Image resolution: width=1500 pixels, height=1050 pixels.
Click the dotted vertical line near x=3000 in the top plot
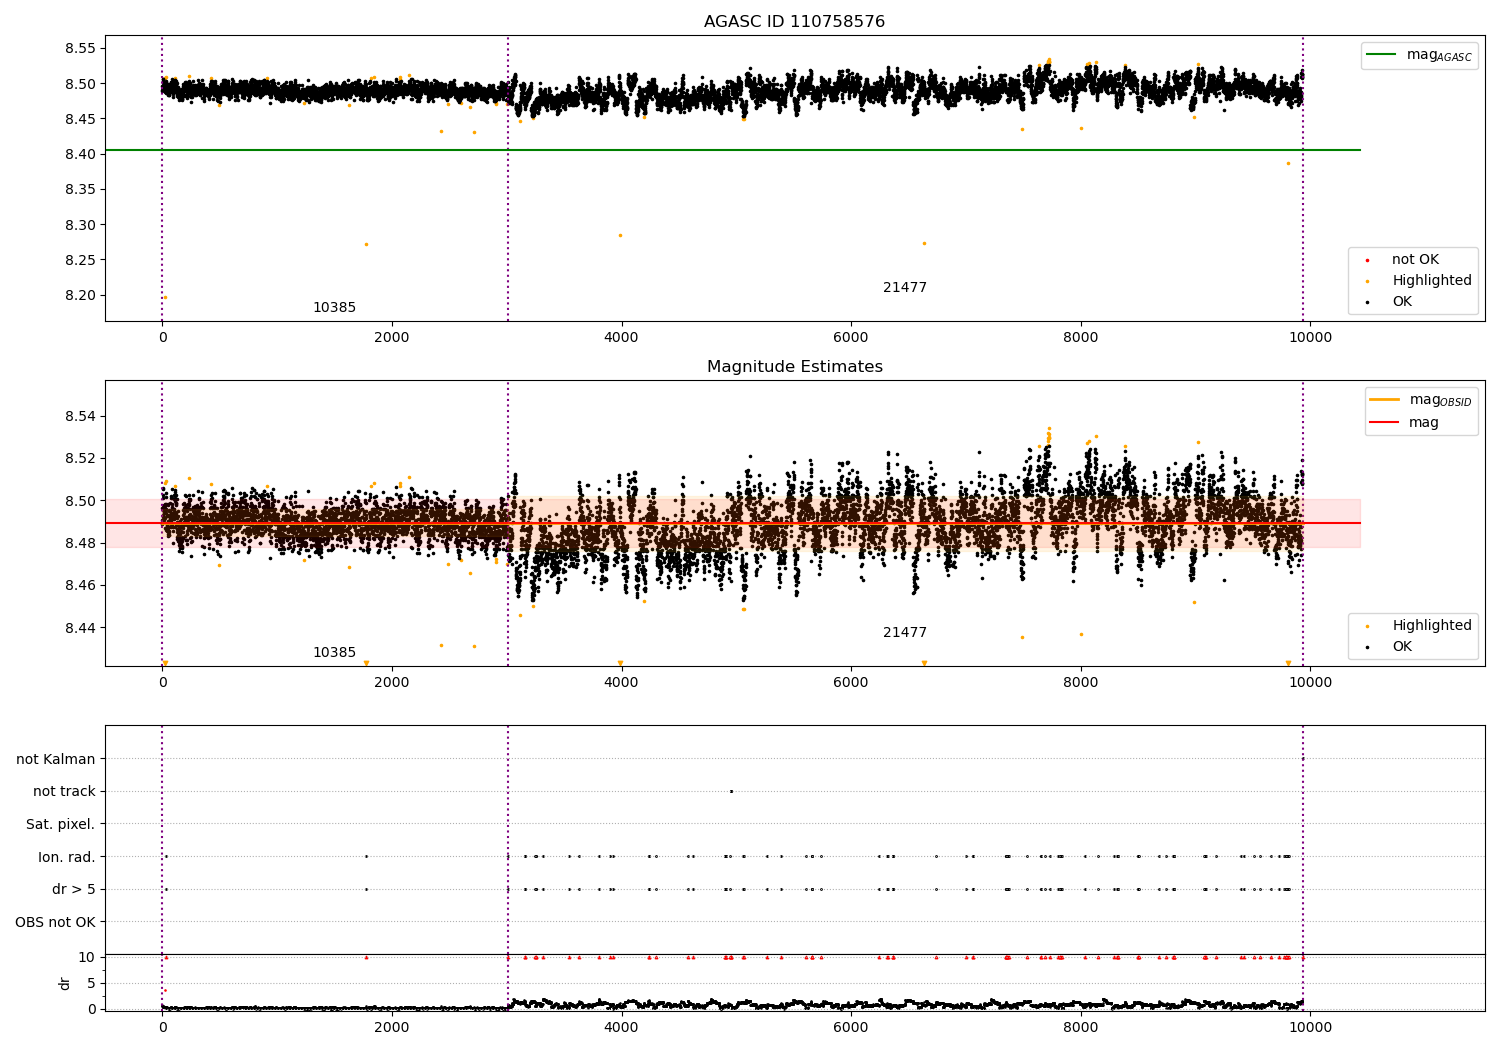(x=508, y=179)
